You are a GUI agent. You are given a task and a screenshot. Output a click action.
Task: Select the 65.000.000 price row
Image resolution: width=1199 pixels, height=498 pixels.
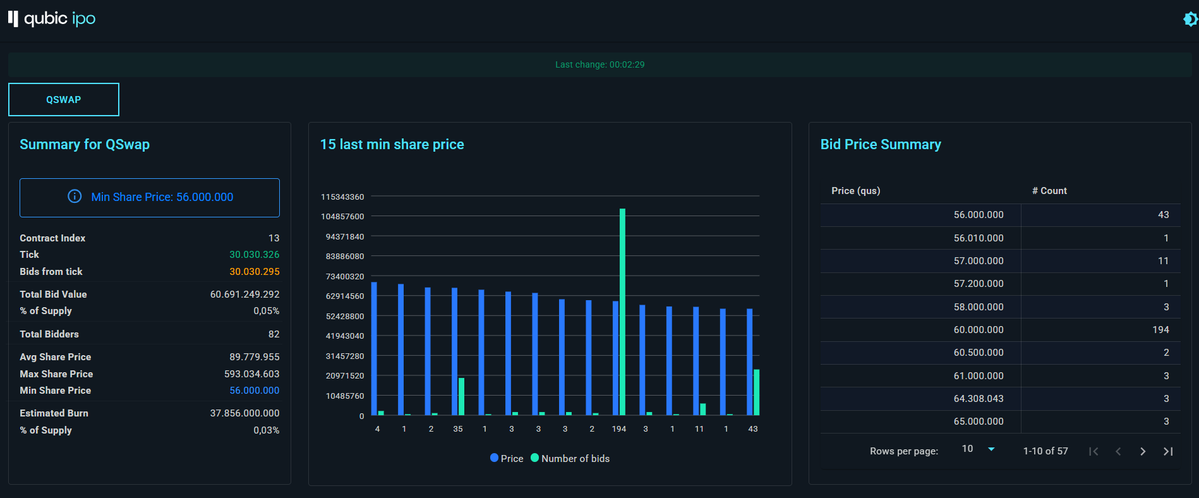(x=999, y=422)
